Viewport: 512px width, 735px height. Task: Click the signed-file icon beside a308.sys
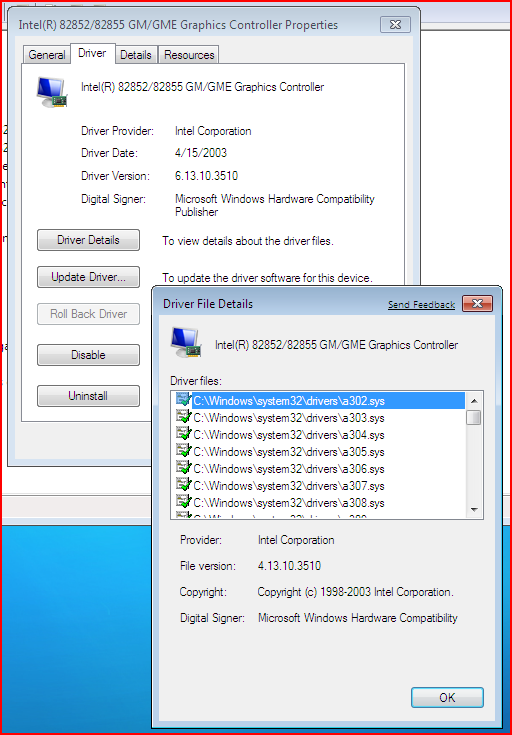tap(184, 502)
